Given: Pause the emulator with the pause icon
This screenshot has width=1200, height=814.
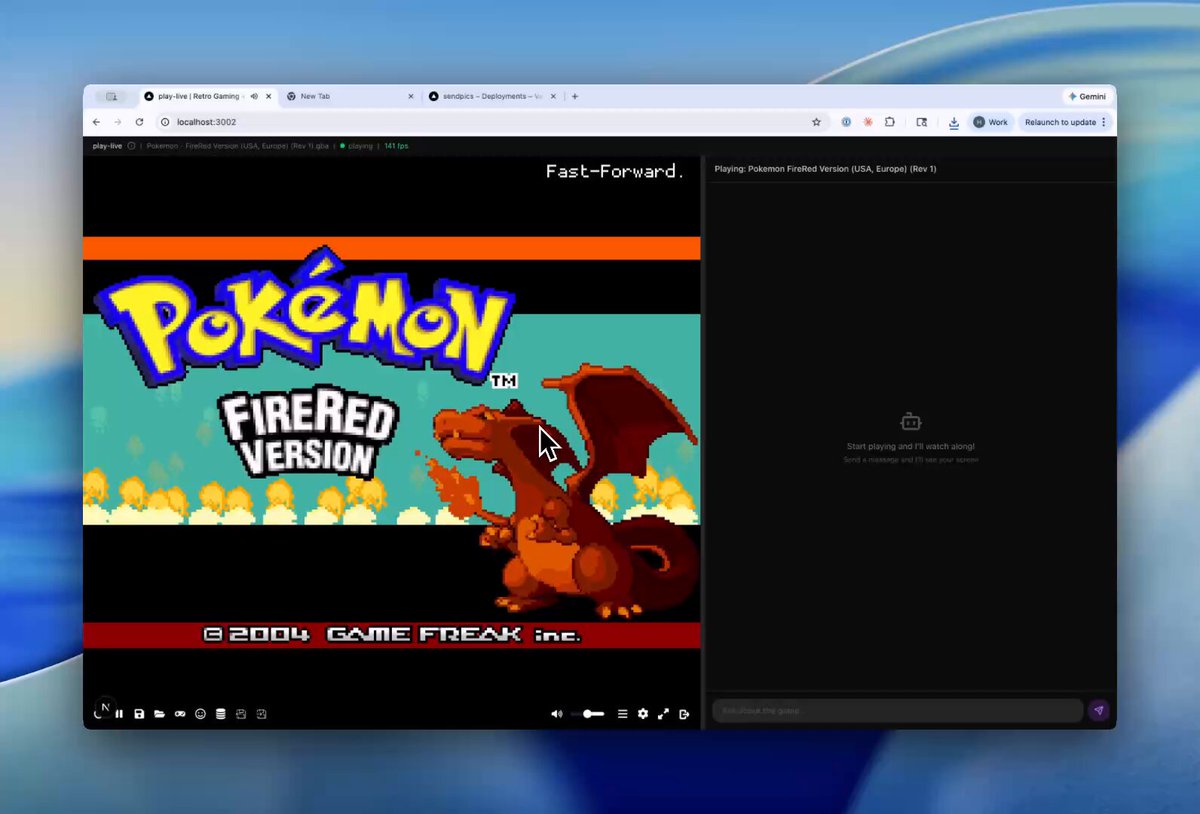Looking at the screenshot, I should (119, 714).
